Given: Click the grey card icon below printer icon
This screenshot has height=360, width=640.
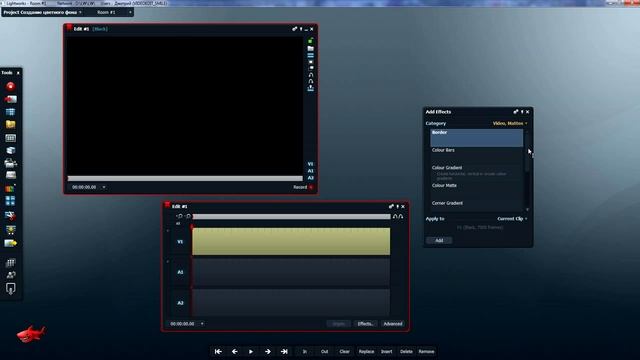Looking at the screenshot, I should tap(11, 175).
